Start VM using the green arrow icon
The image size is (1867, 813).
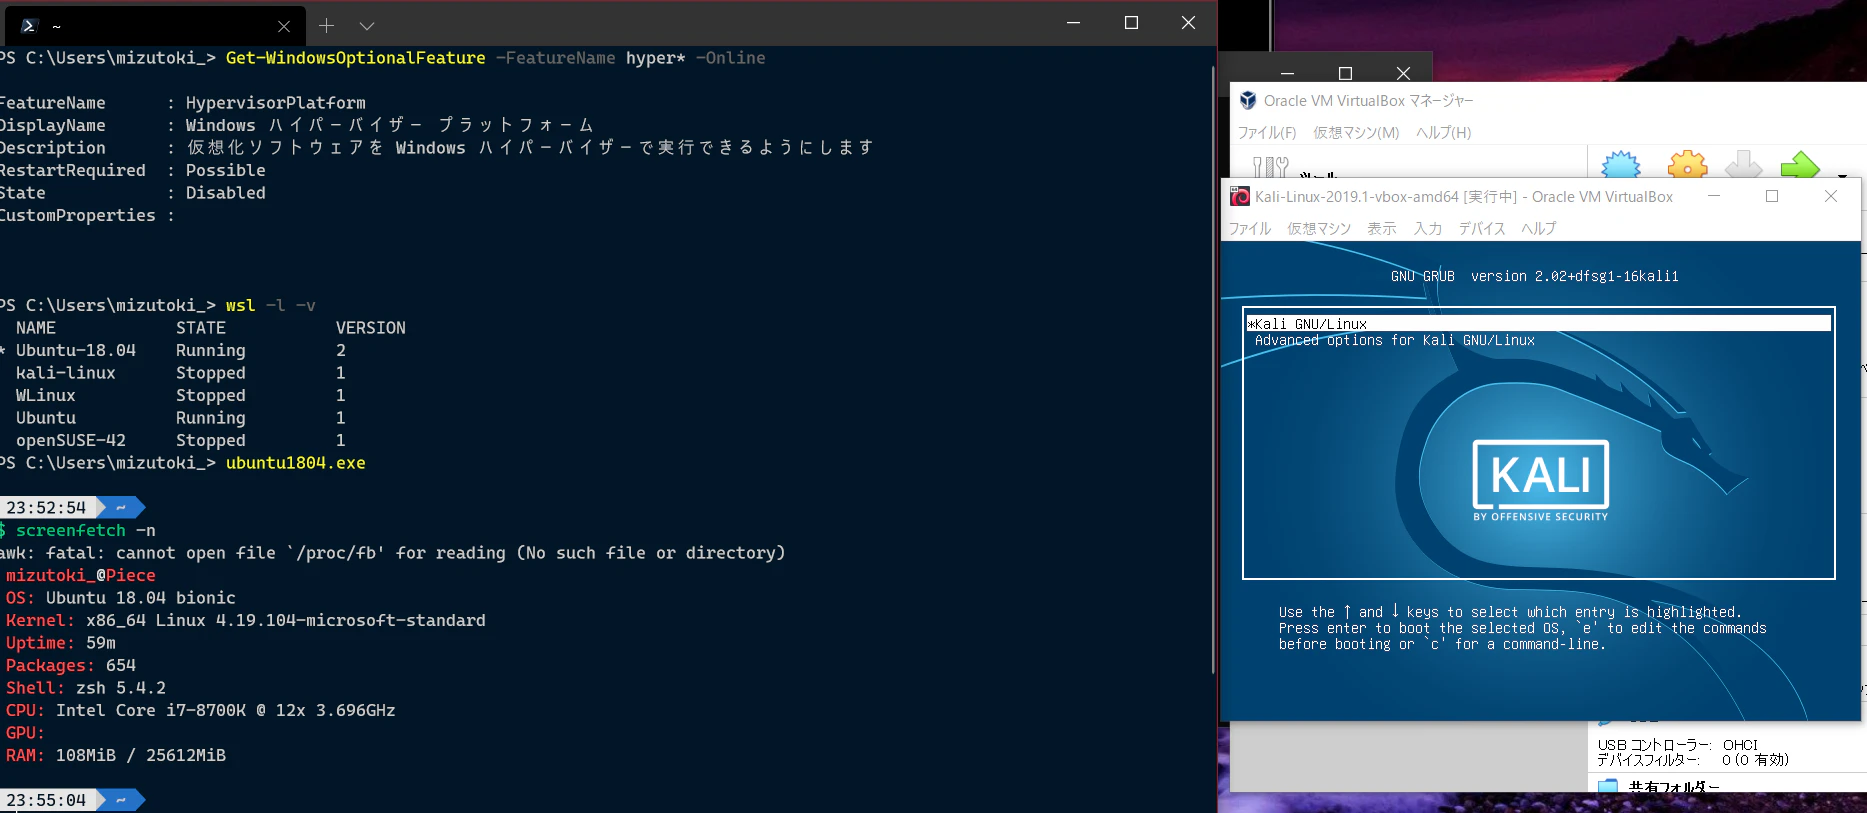click(1800, 165)
